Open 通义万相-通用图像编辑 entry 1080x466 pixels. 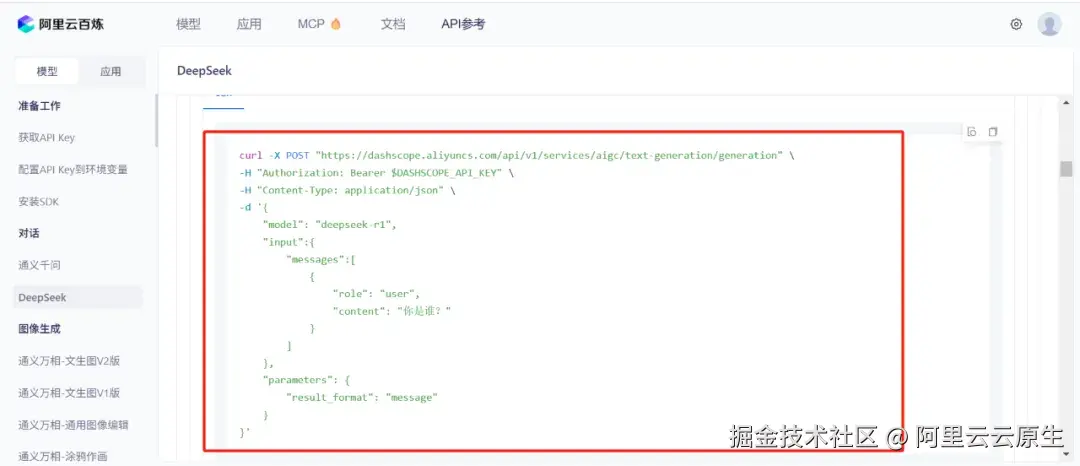73,425
